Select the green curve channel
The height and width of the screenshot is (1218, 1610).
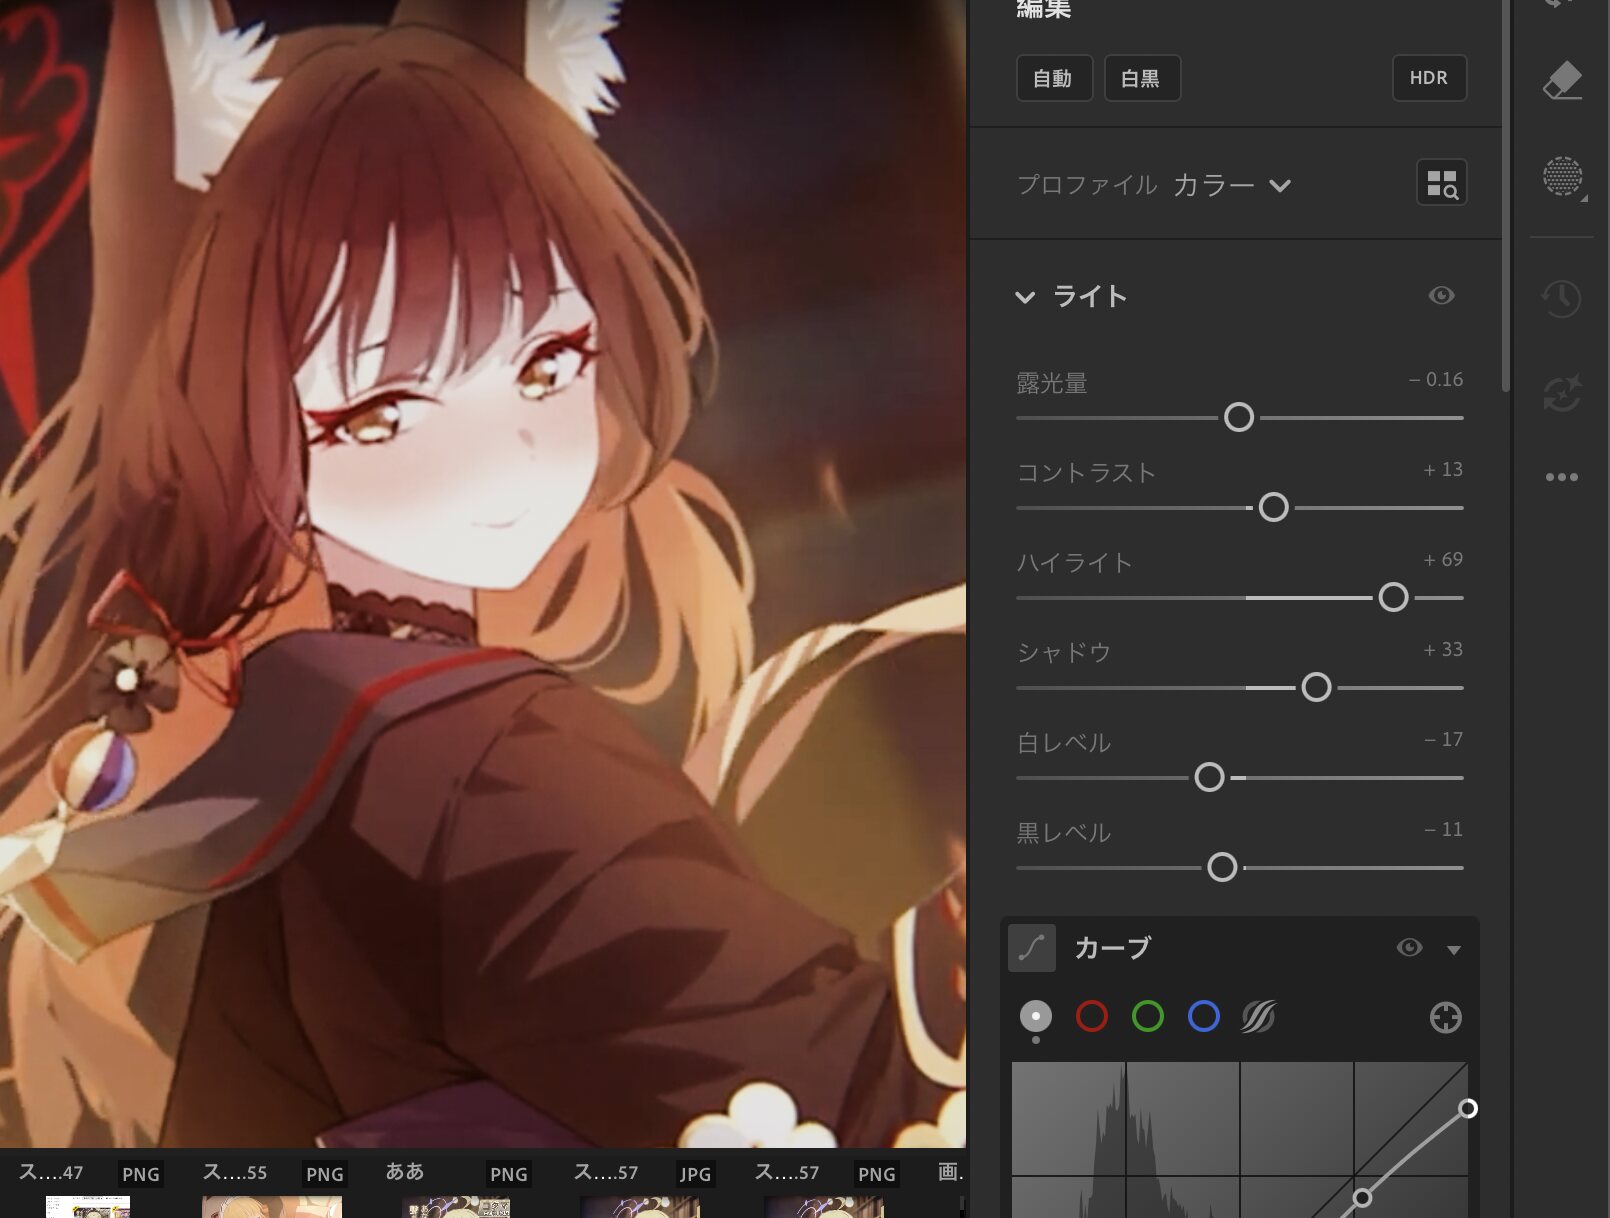[x=1147, y=1017]
